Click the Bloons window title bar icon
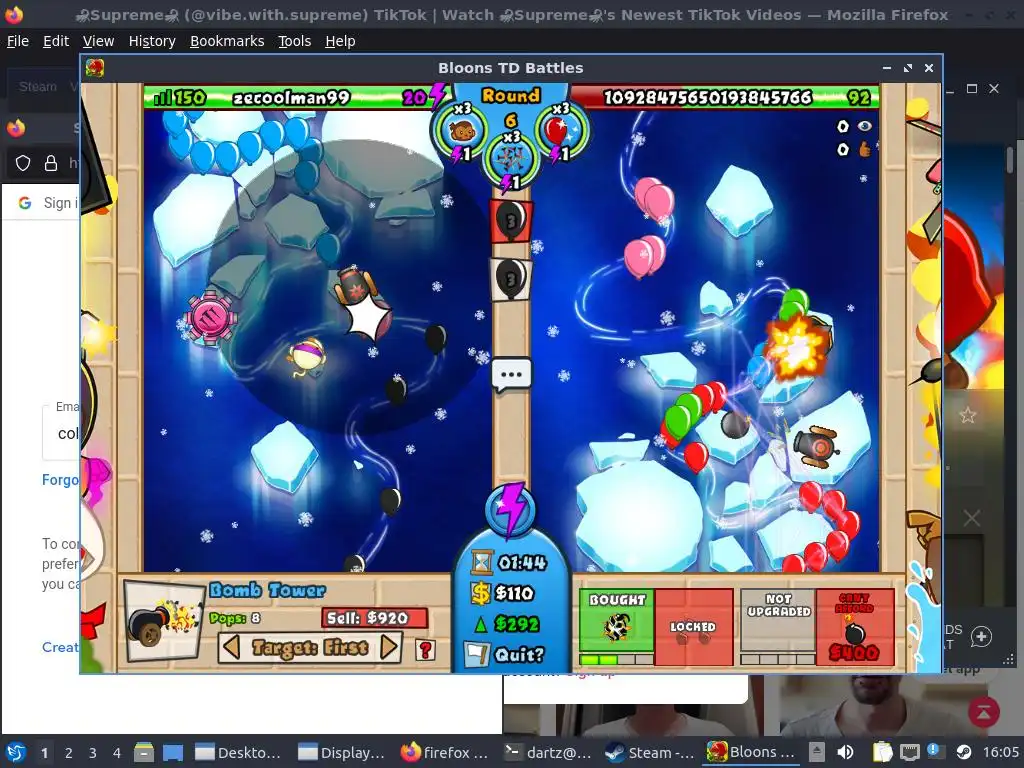Viewport: 1024px width, 768px height. pyautogui.click(x=95, y=68)
